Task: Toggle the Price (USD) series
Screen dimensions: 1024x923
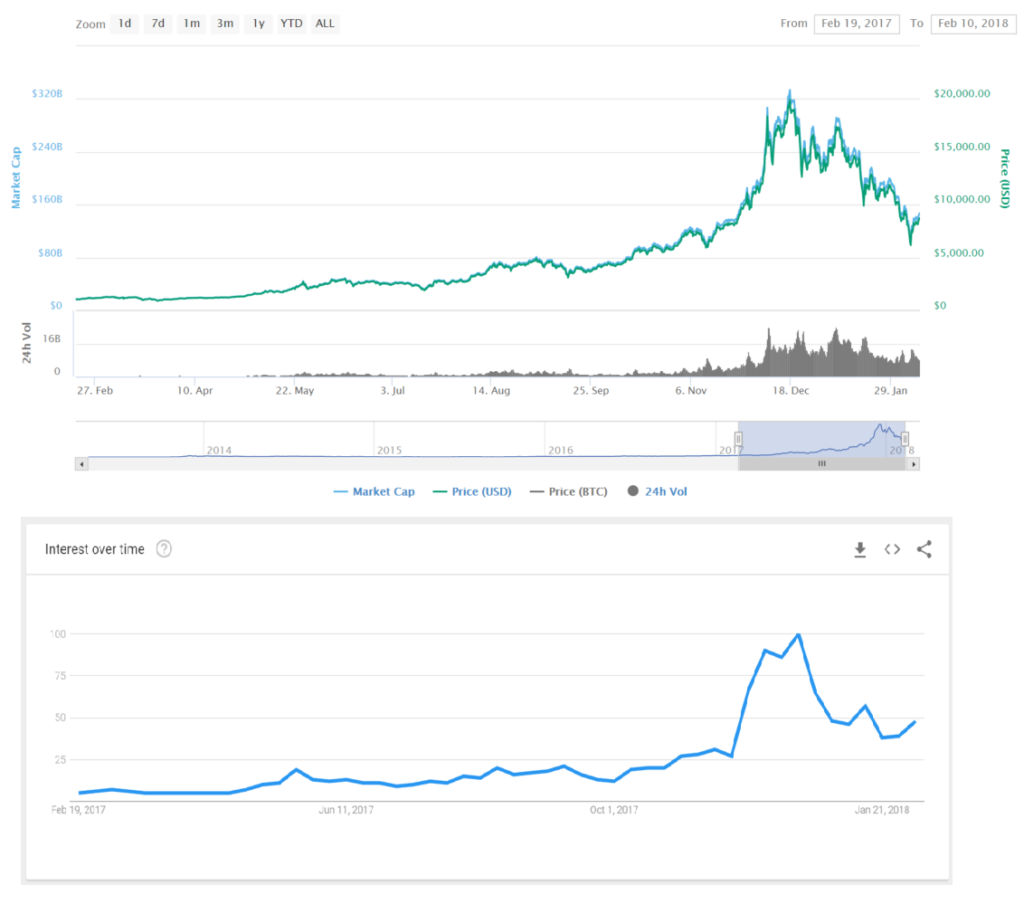Action: coord(472,492)
